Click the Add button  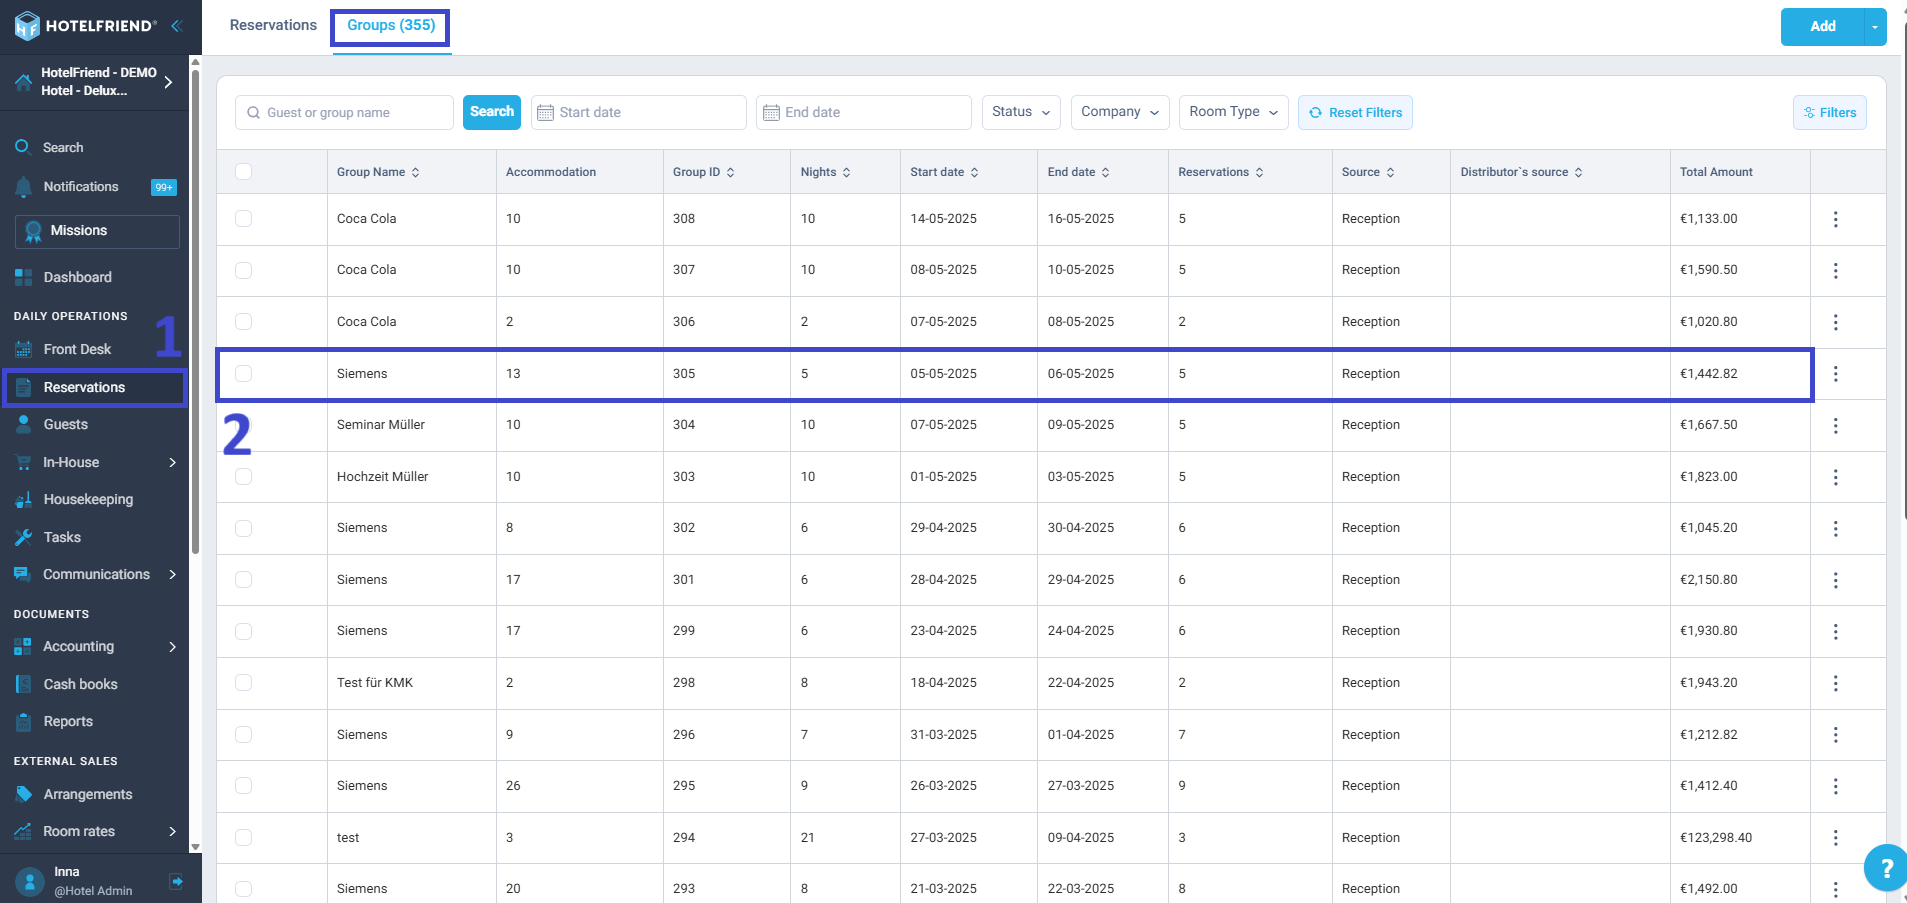1822,27
